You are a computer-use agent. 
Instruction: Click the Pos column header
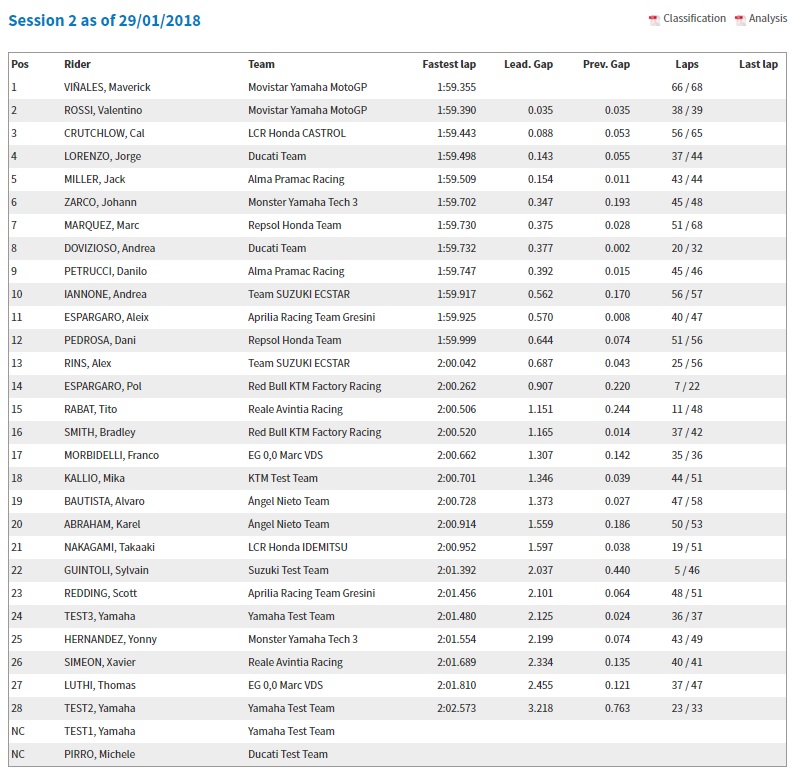click(x=20, y=64)
